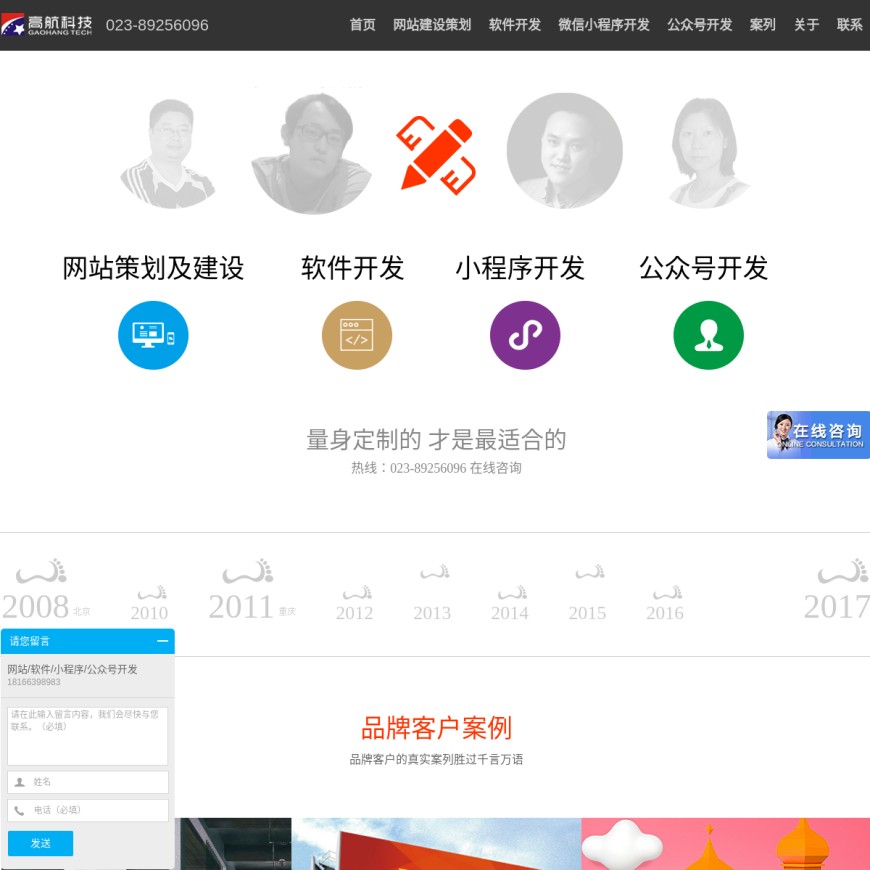Screen dimensions: 870x870
Task: Open the 微信小程序开发 menu item
Action: pos(604,25)
